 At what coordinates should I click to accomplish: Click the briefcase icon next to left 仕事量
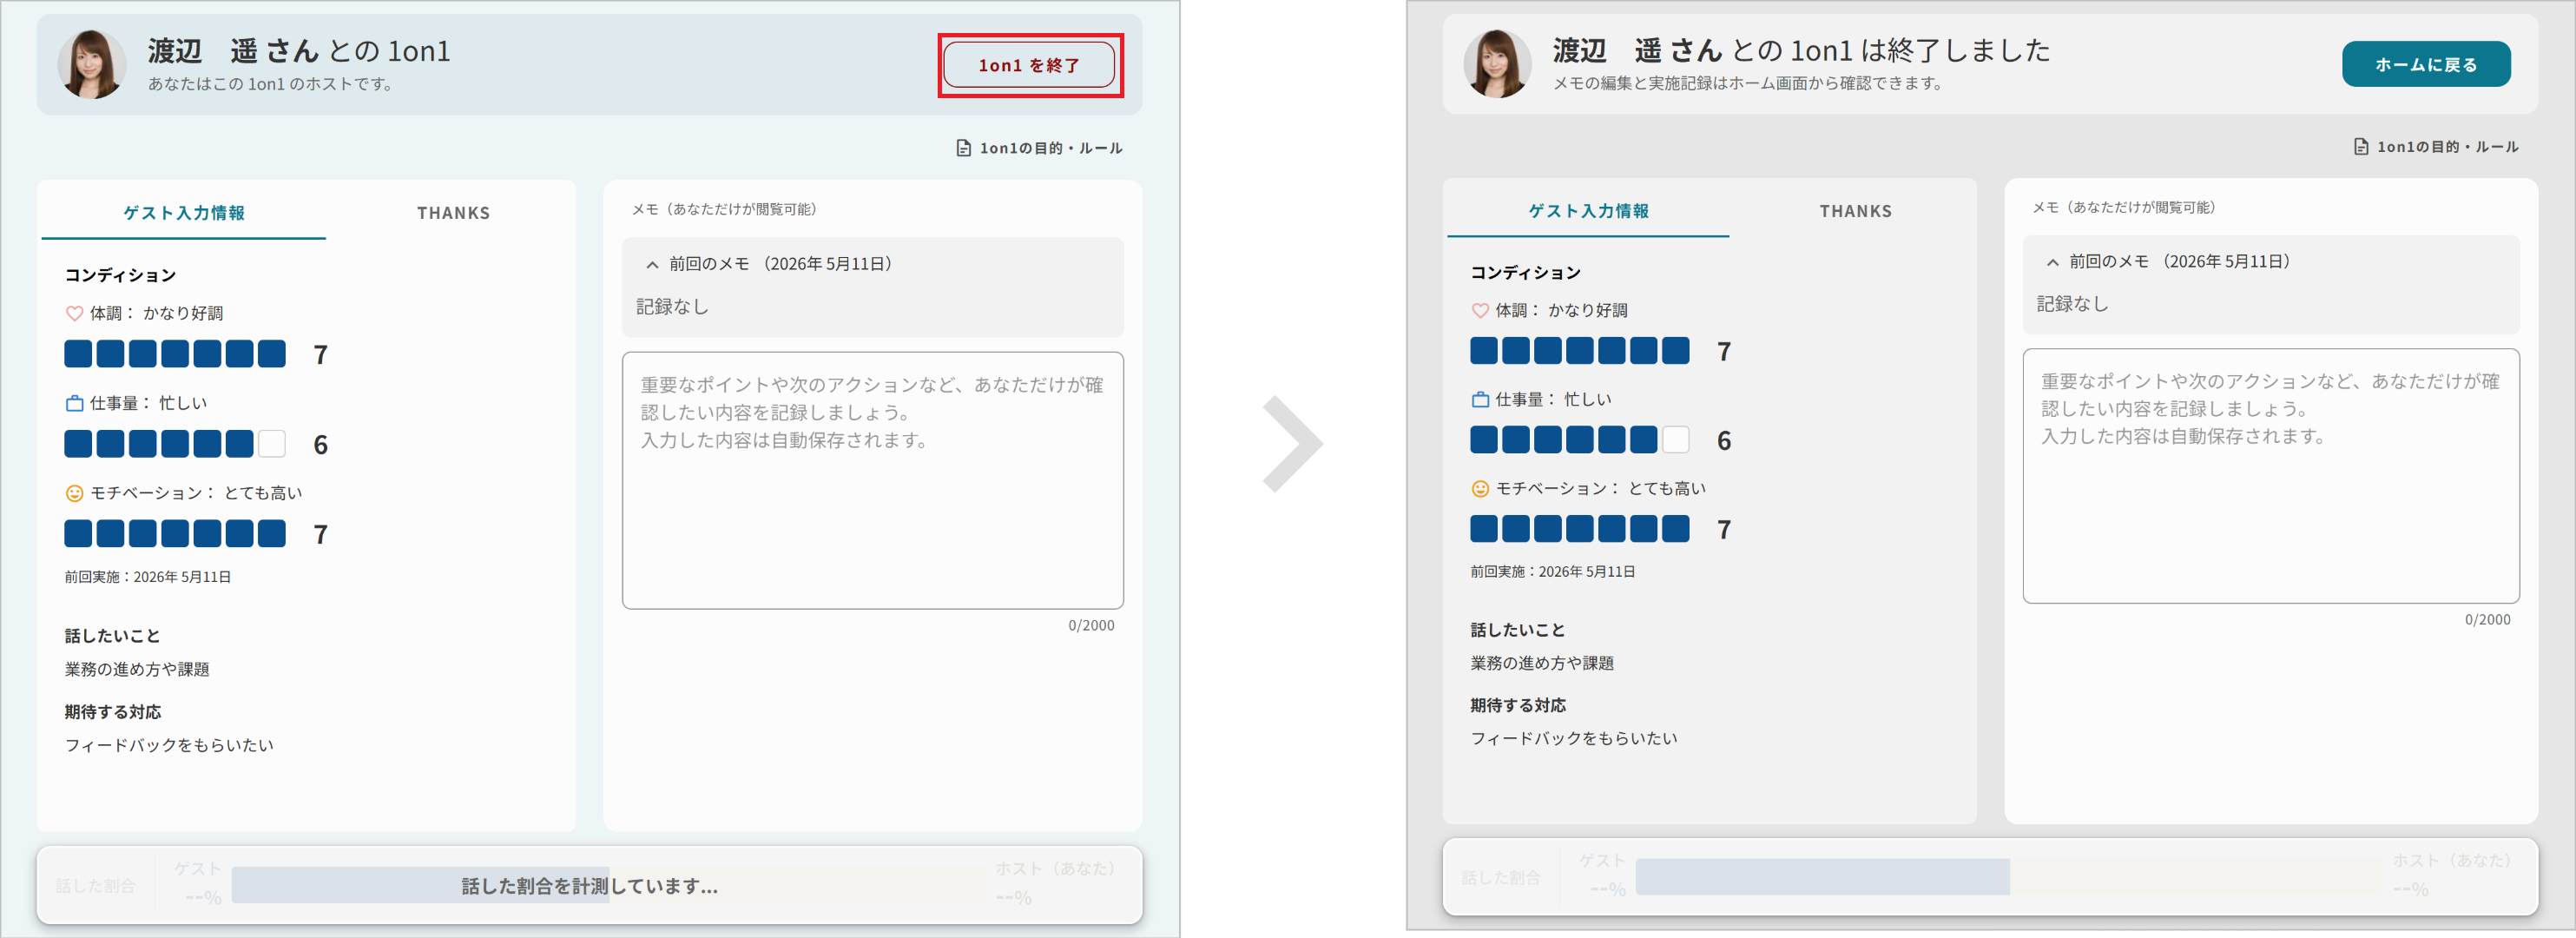point(74,403)
